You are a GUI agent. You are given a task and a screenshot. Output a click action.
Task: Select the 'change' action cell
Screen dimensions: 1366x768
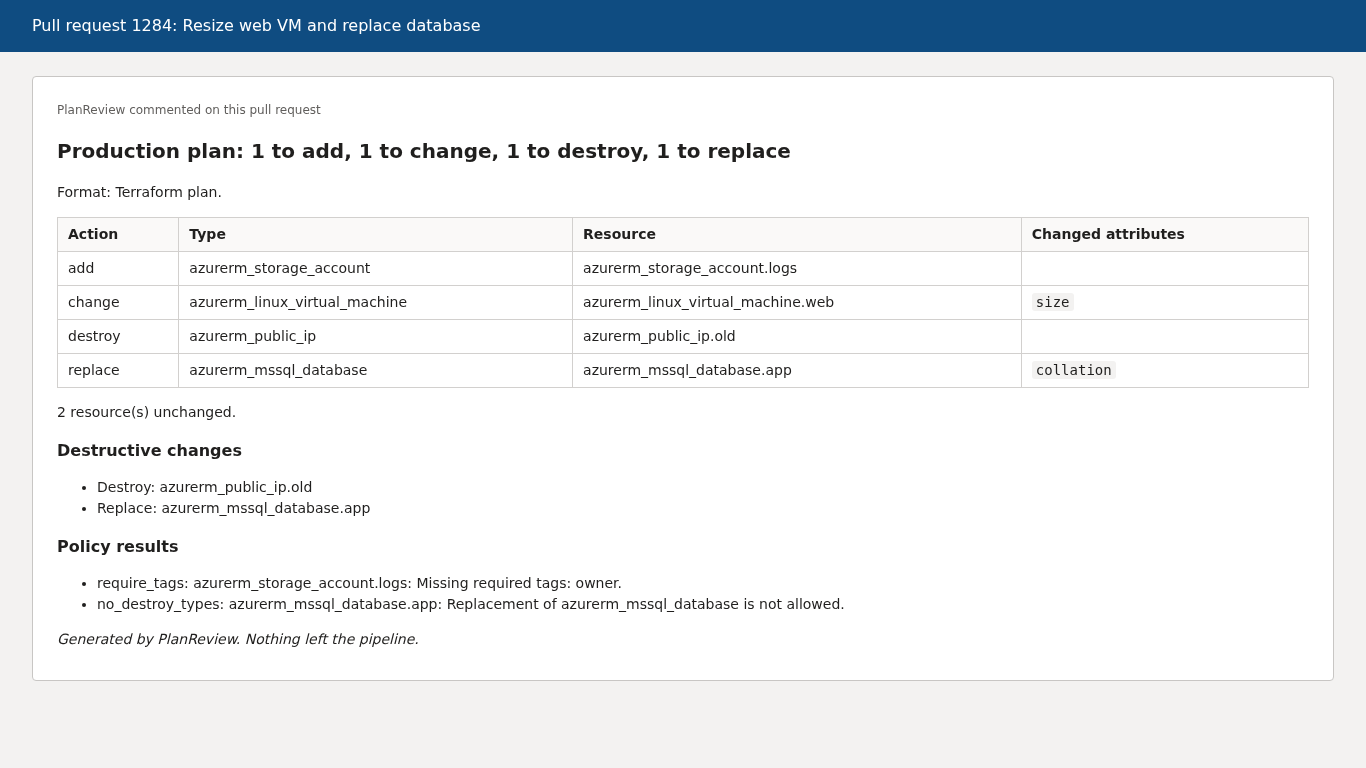pos(118,302)
